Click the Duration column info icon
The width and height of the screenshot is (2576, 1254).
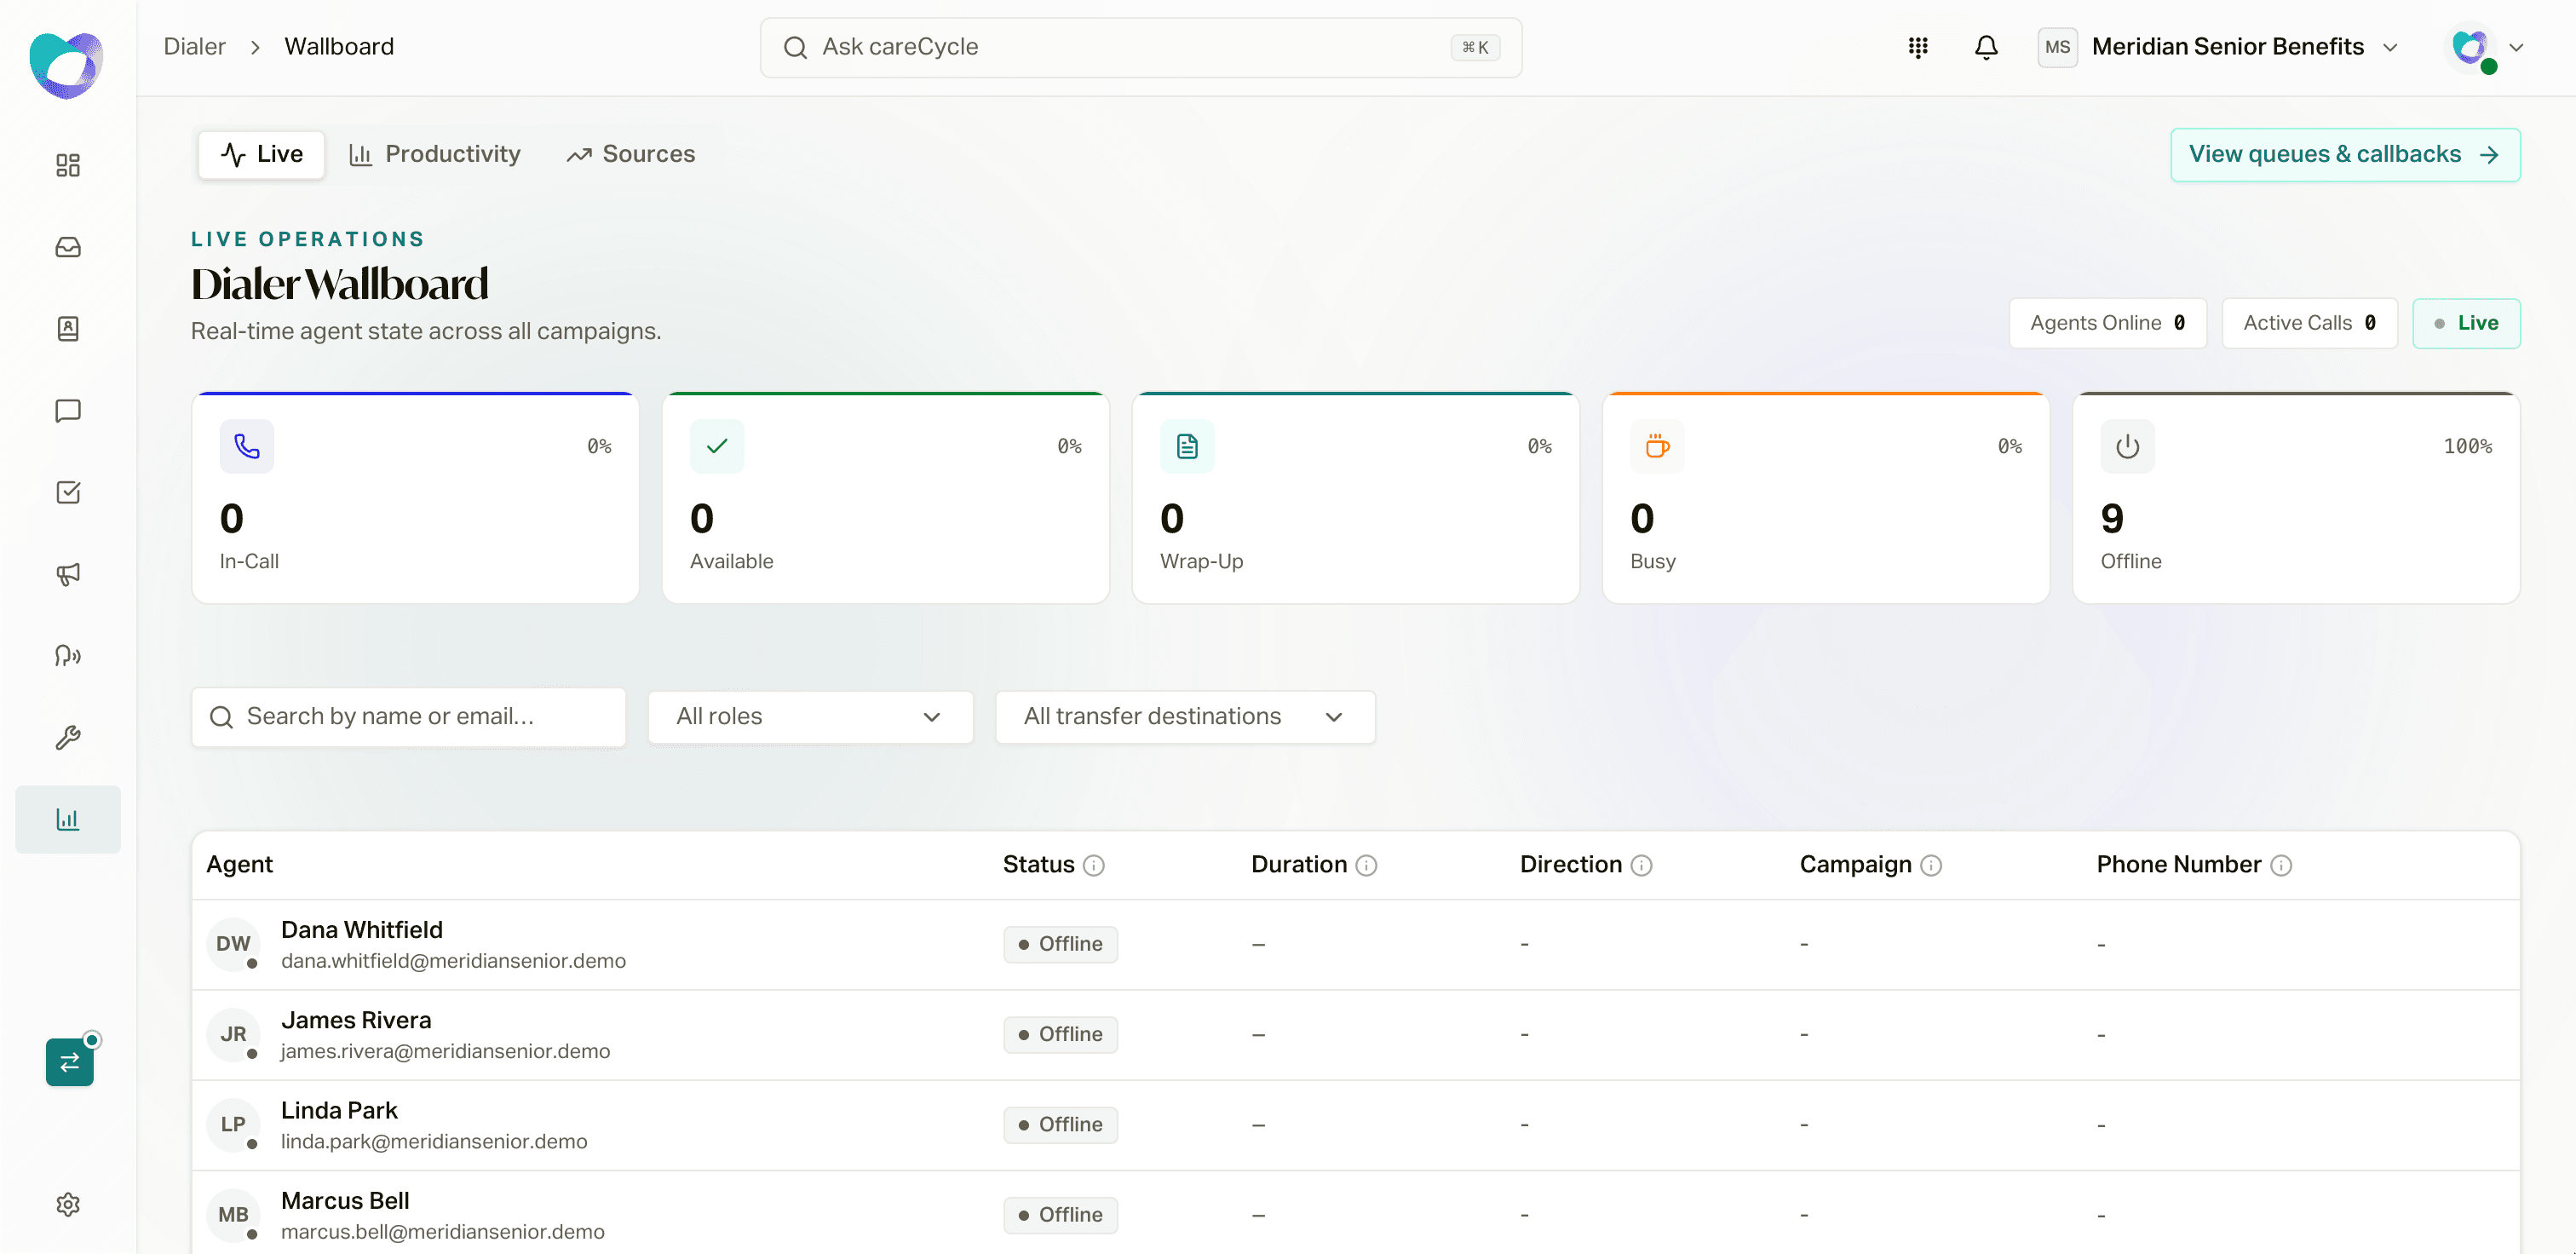click(x=1366, y=865)
